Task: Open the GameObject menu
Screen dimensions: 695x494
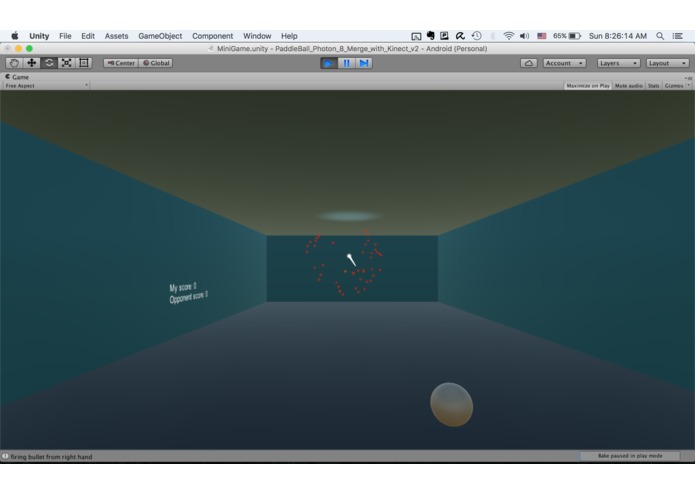Action: pos(160,36)
